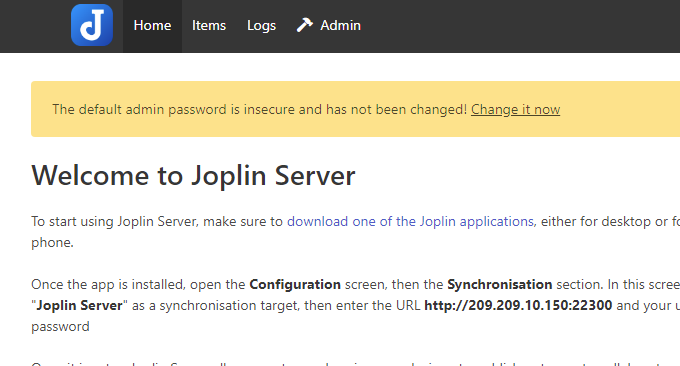Open 'download one of the Joplin applications' link

[x=410, y=222]
